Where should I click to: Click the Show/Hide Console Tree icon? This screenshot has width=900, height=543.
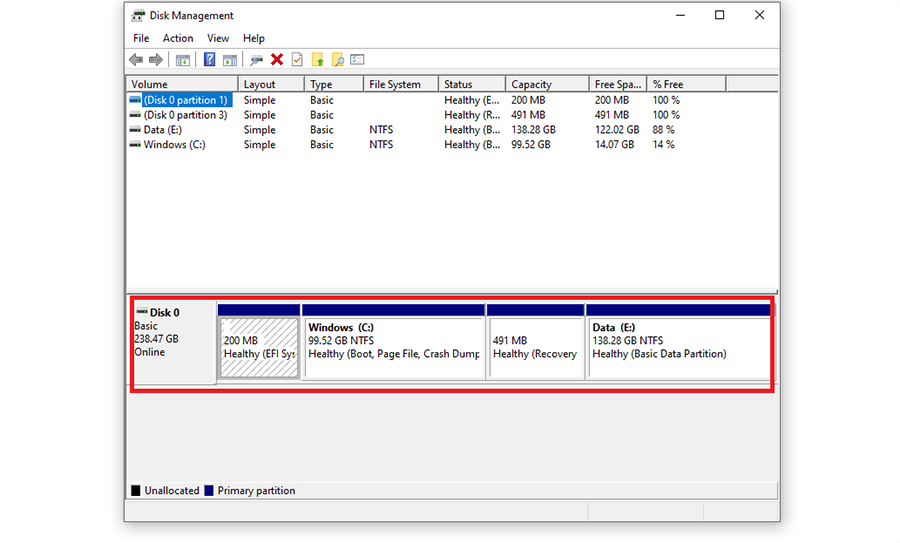click(183, 60)
